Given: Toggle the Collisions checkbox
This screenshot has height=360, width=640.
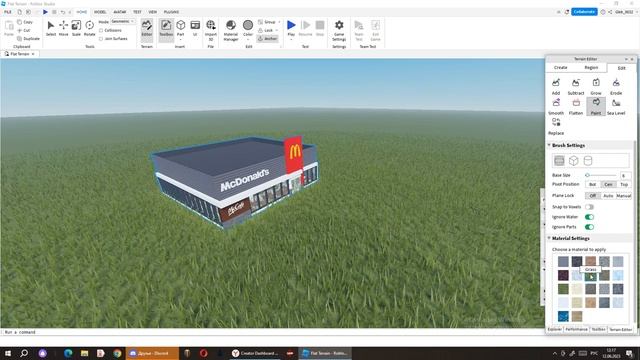Looking at the screenshot, I should pyautogui.click(x=101, y=30).
